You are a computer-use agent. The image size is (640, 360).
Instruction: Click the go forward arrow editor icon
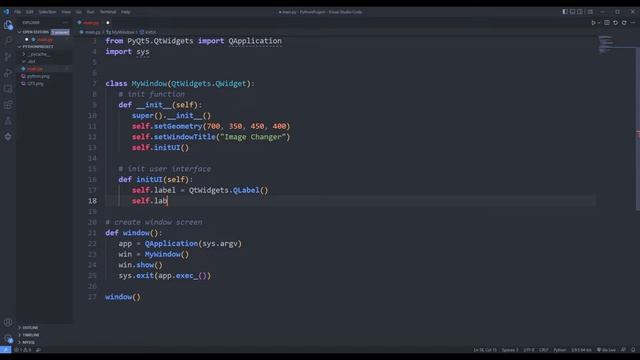click(624, 23)
